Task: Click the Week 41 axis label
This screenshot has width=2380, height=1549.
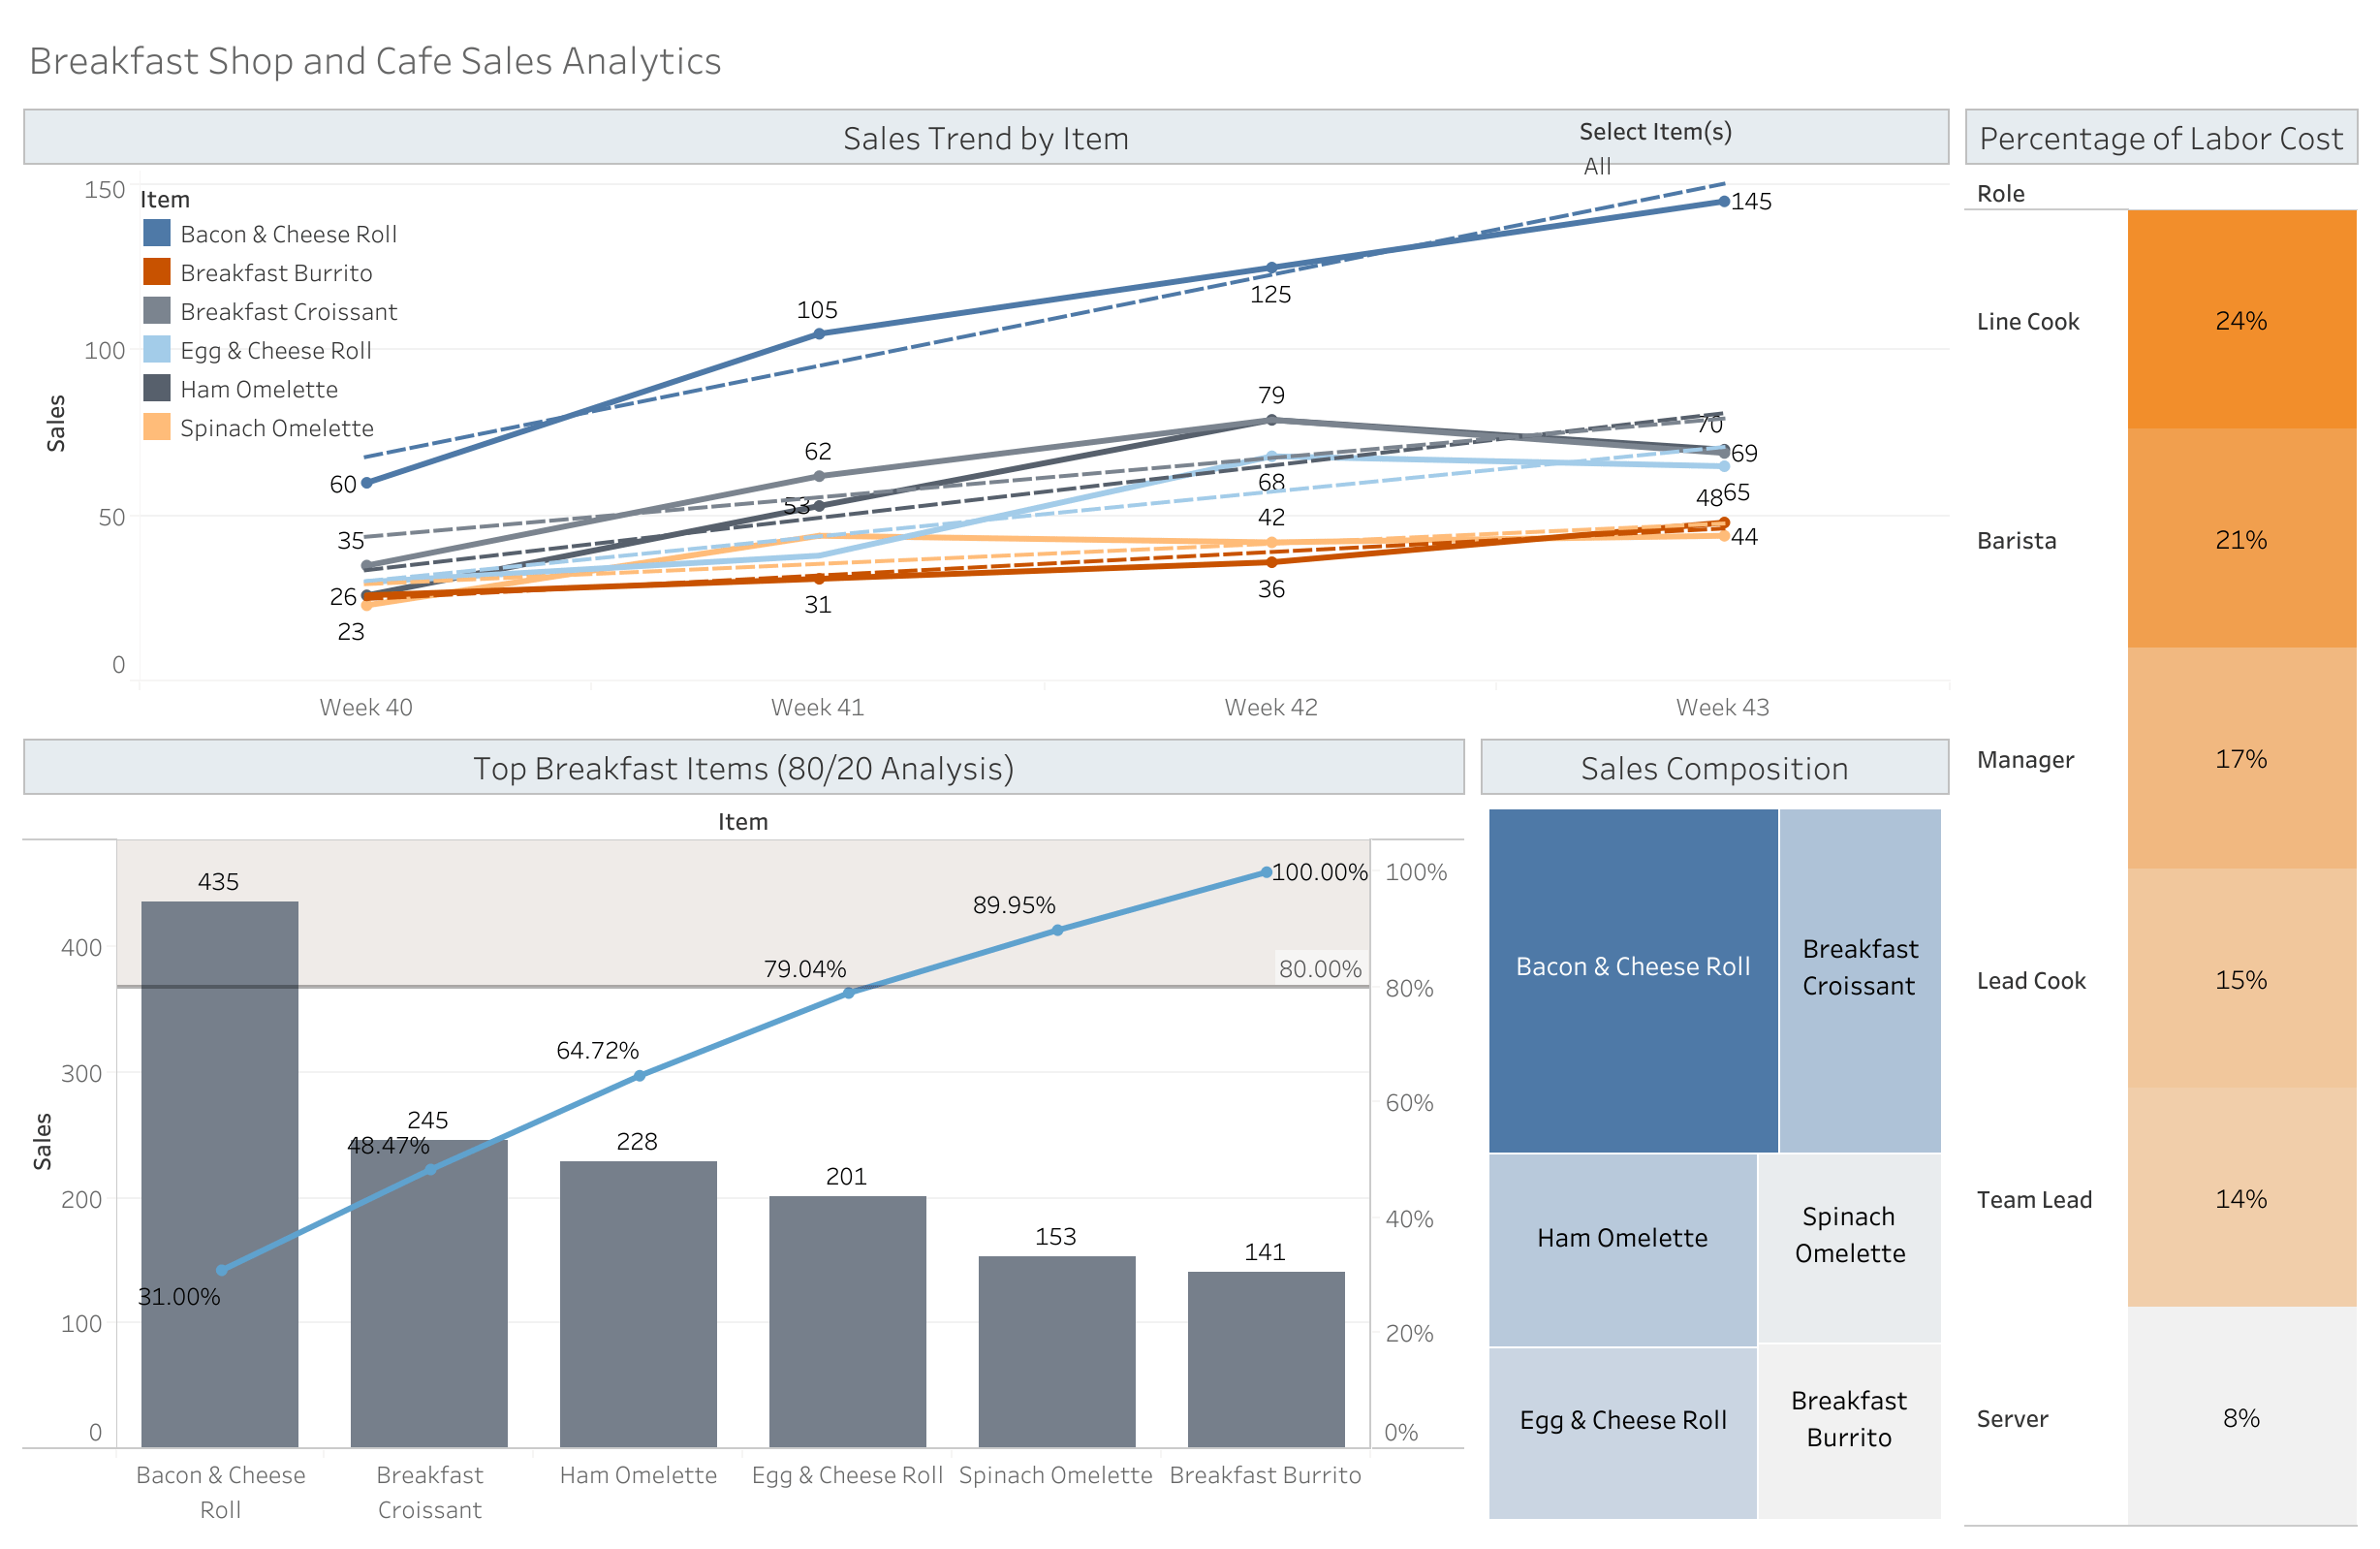Action: click(x=817, y=708)
